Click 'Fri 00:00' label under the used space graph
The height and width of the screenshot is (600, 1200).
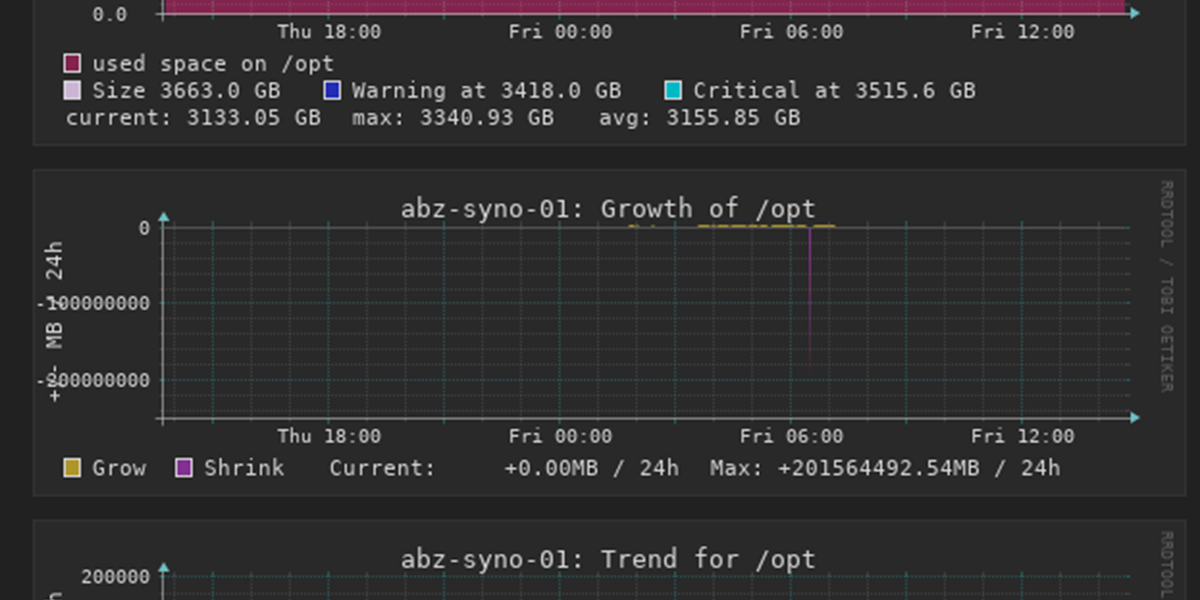point(560,32)
